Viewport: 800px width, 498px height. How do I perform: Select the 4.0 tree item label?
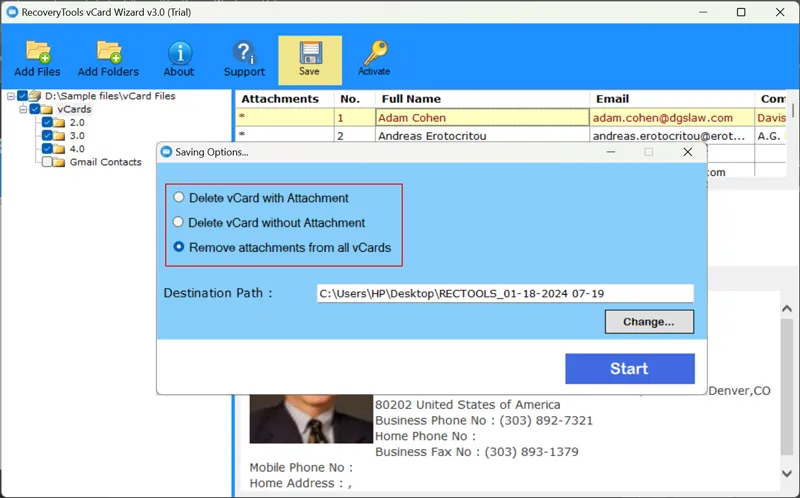coord(77,149)
